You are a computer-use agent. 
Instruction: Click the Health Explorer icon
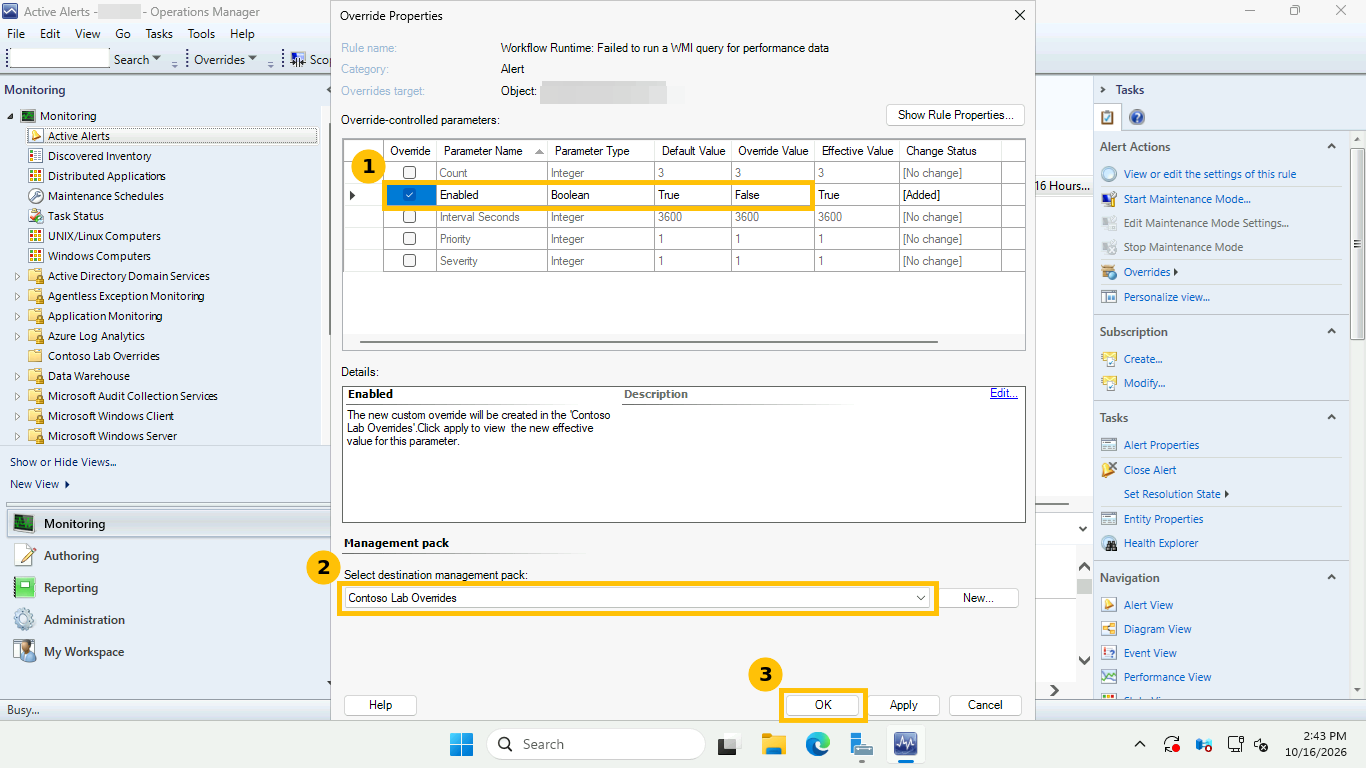point(1108,543)
